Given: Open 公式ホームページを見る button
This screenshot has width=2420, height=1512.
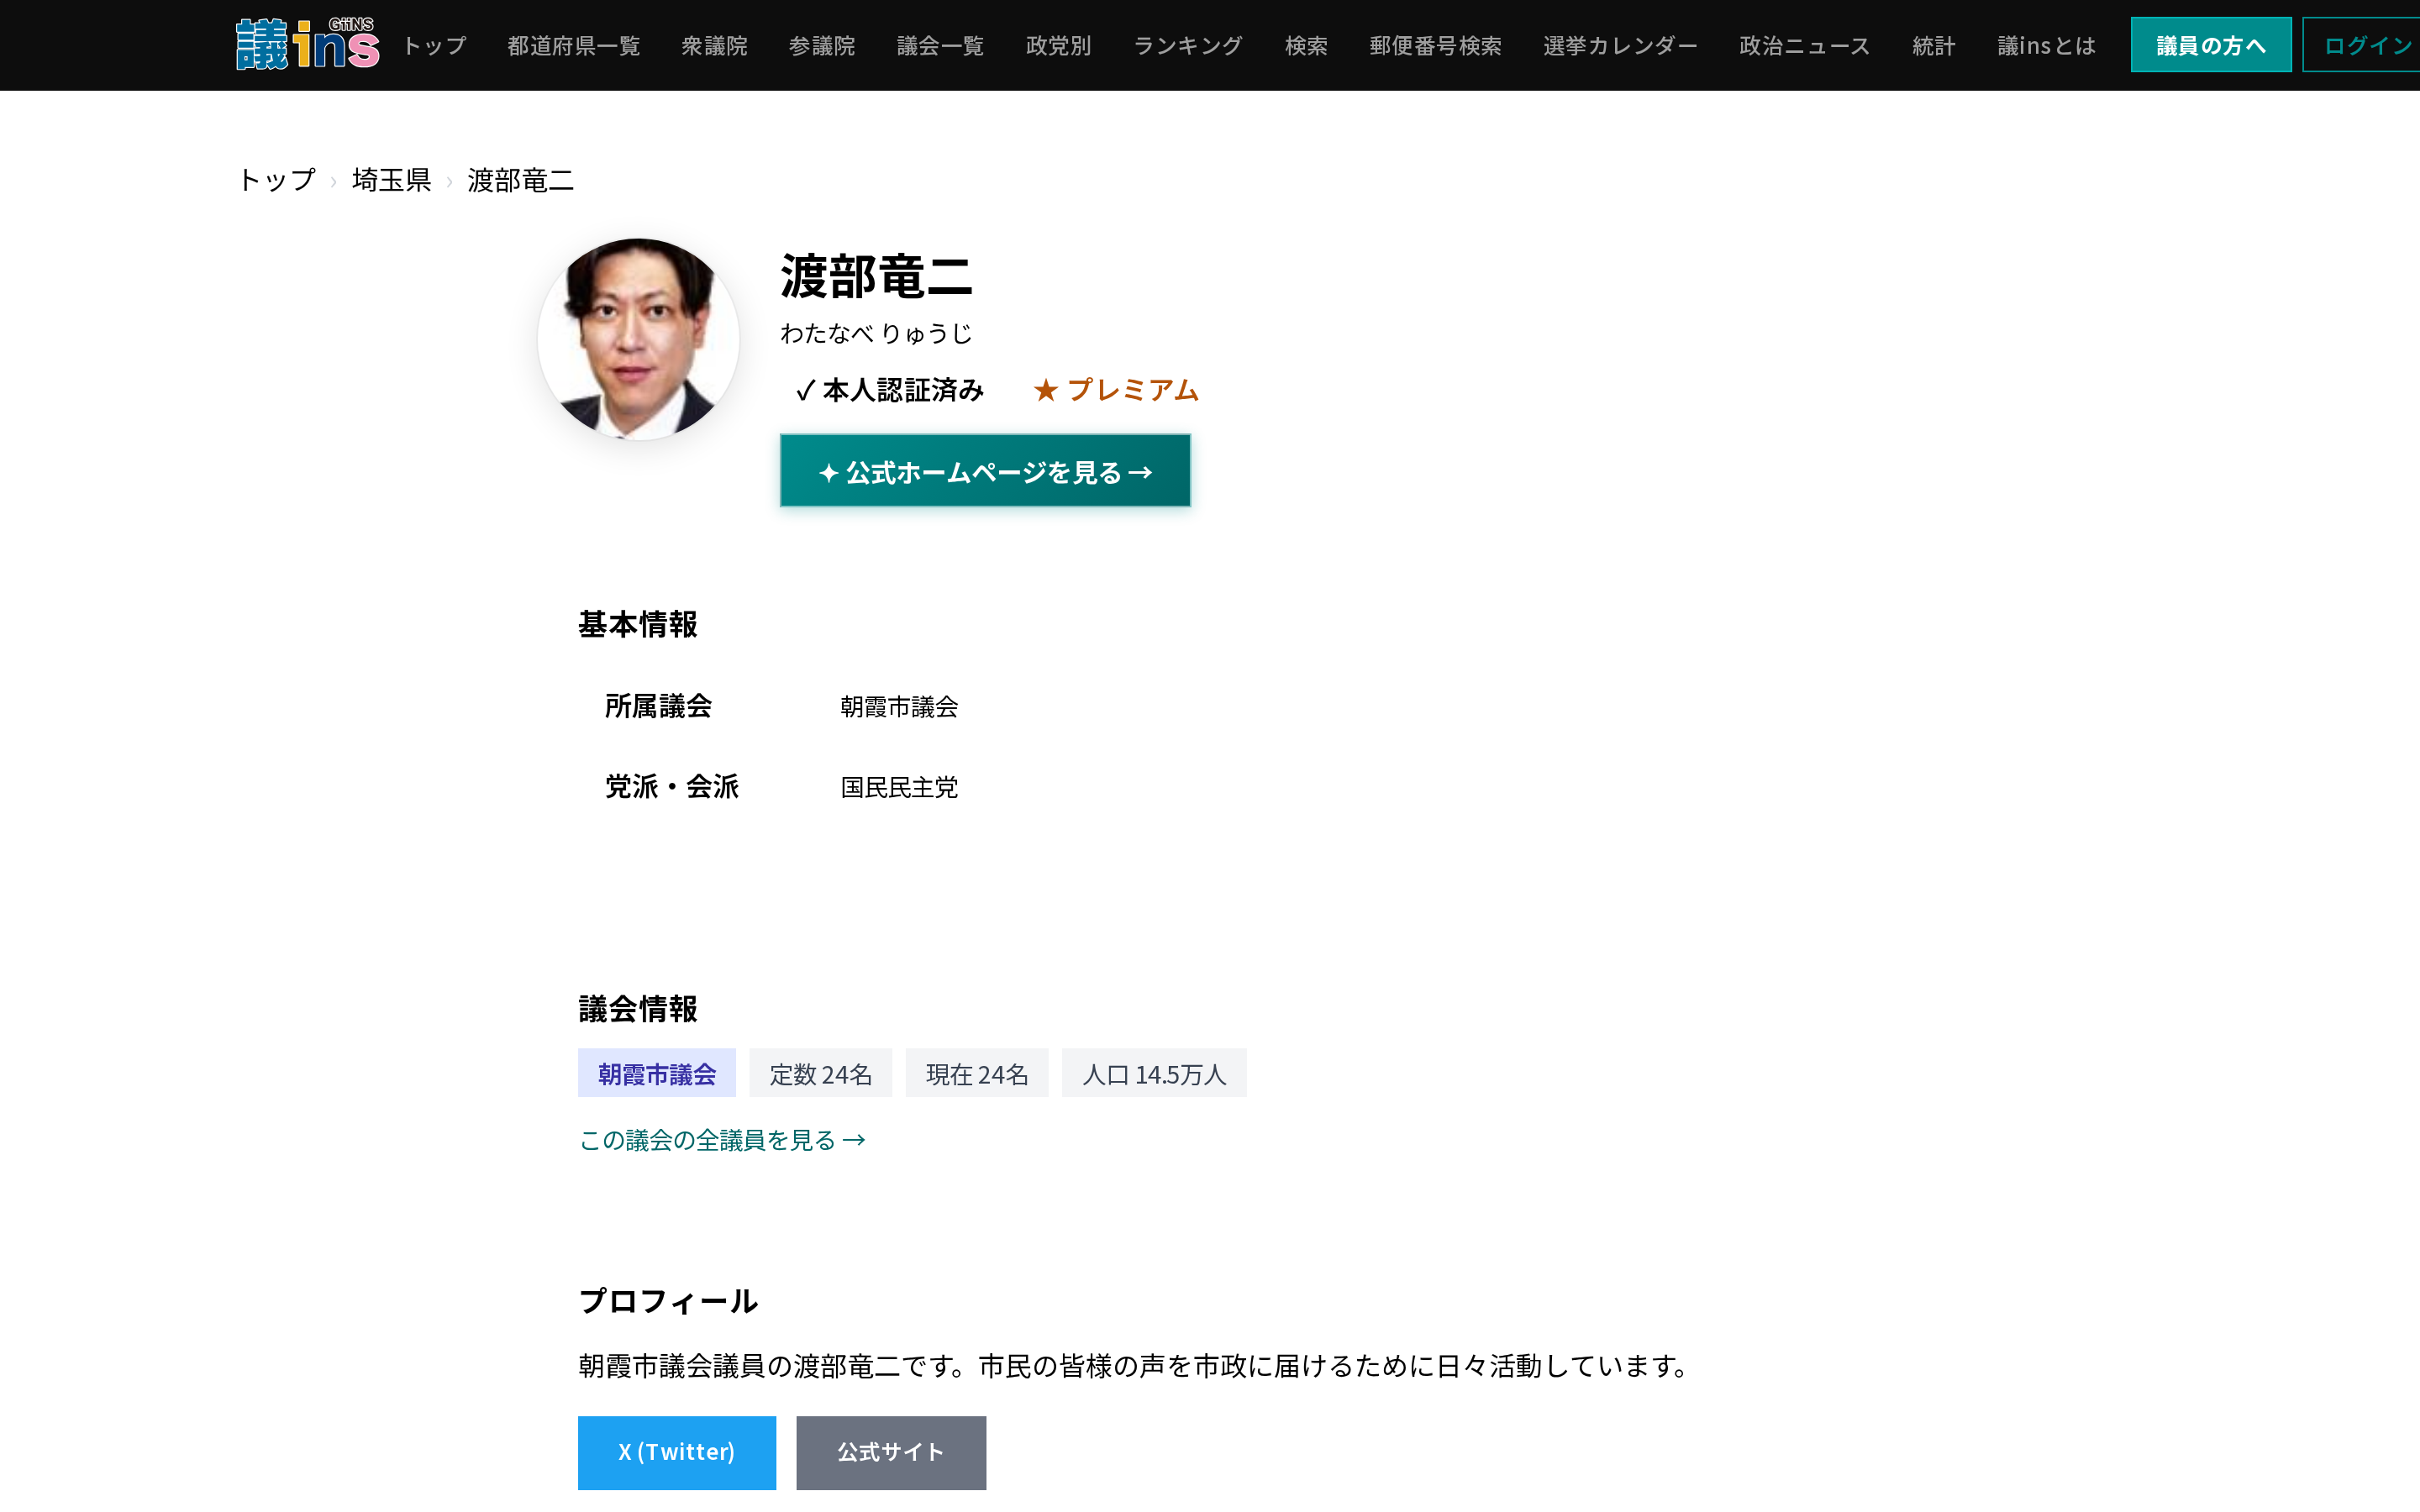Looking at the screenshot, I should [x=985, y=471].
